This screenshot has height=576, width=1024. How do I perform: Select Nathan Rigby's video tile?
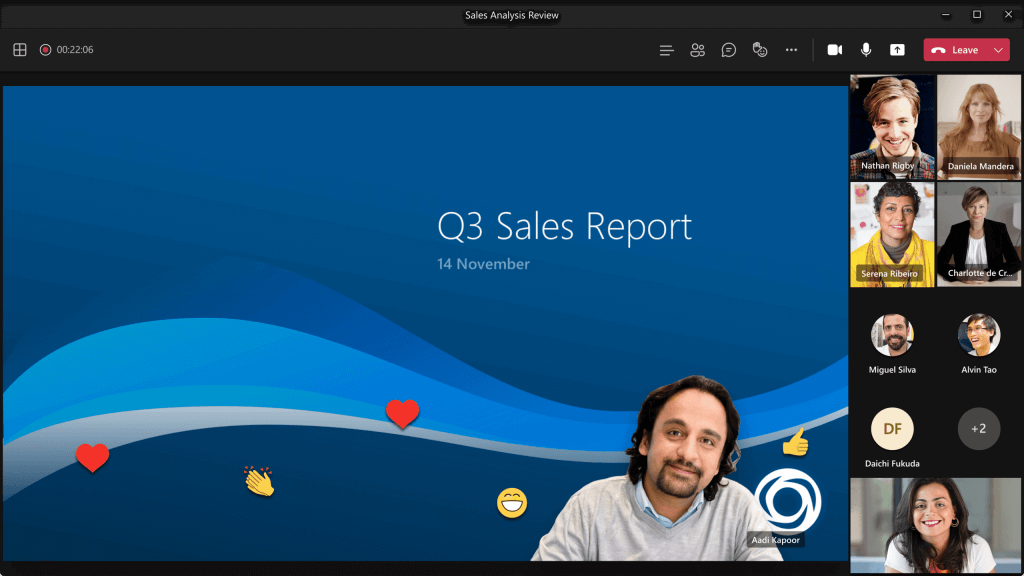[x=892, y=126]
